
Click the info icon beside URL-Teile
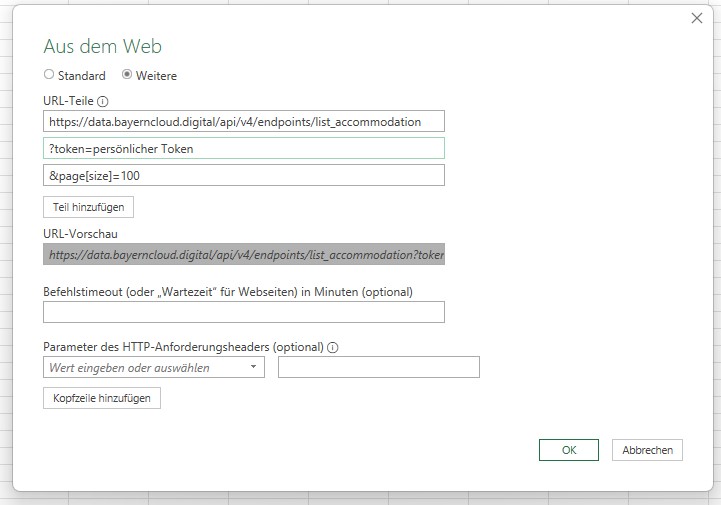[103, 101]
